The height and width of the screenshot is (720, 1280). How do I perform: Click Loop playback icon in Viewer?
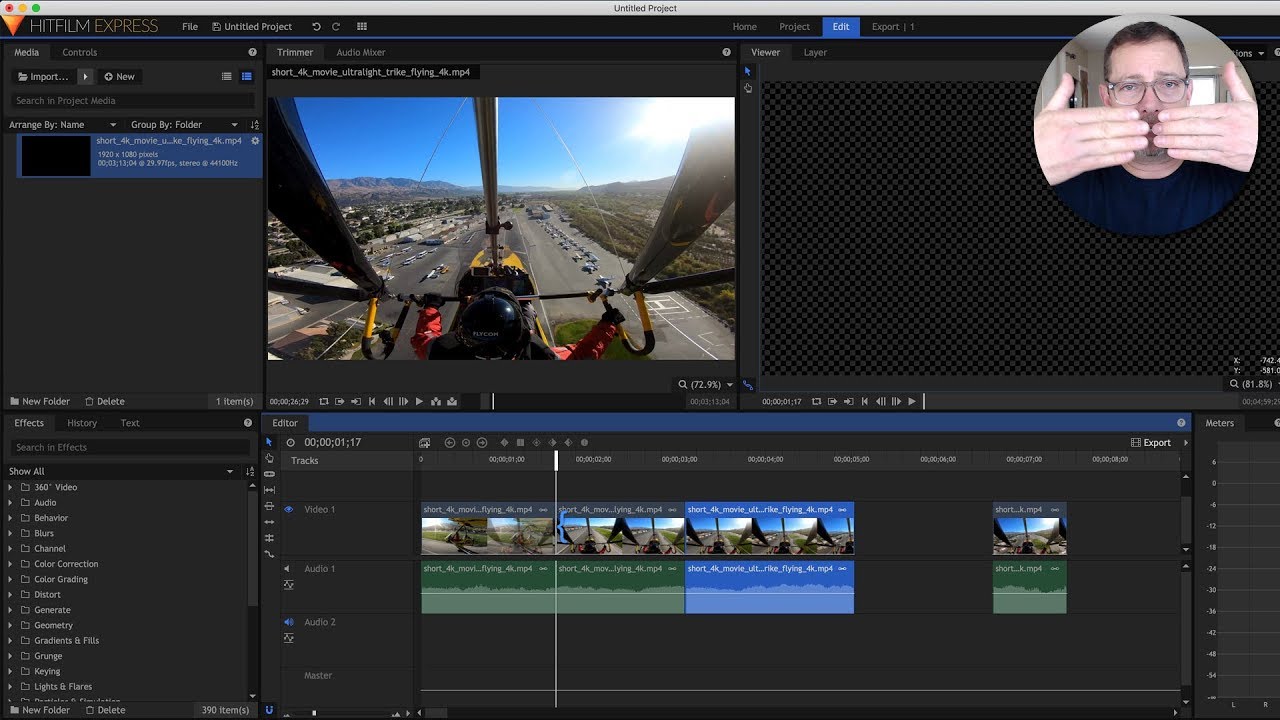[x=817, y=402]
